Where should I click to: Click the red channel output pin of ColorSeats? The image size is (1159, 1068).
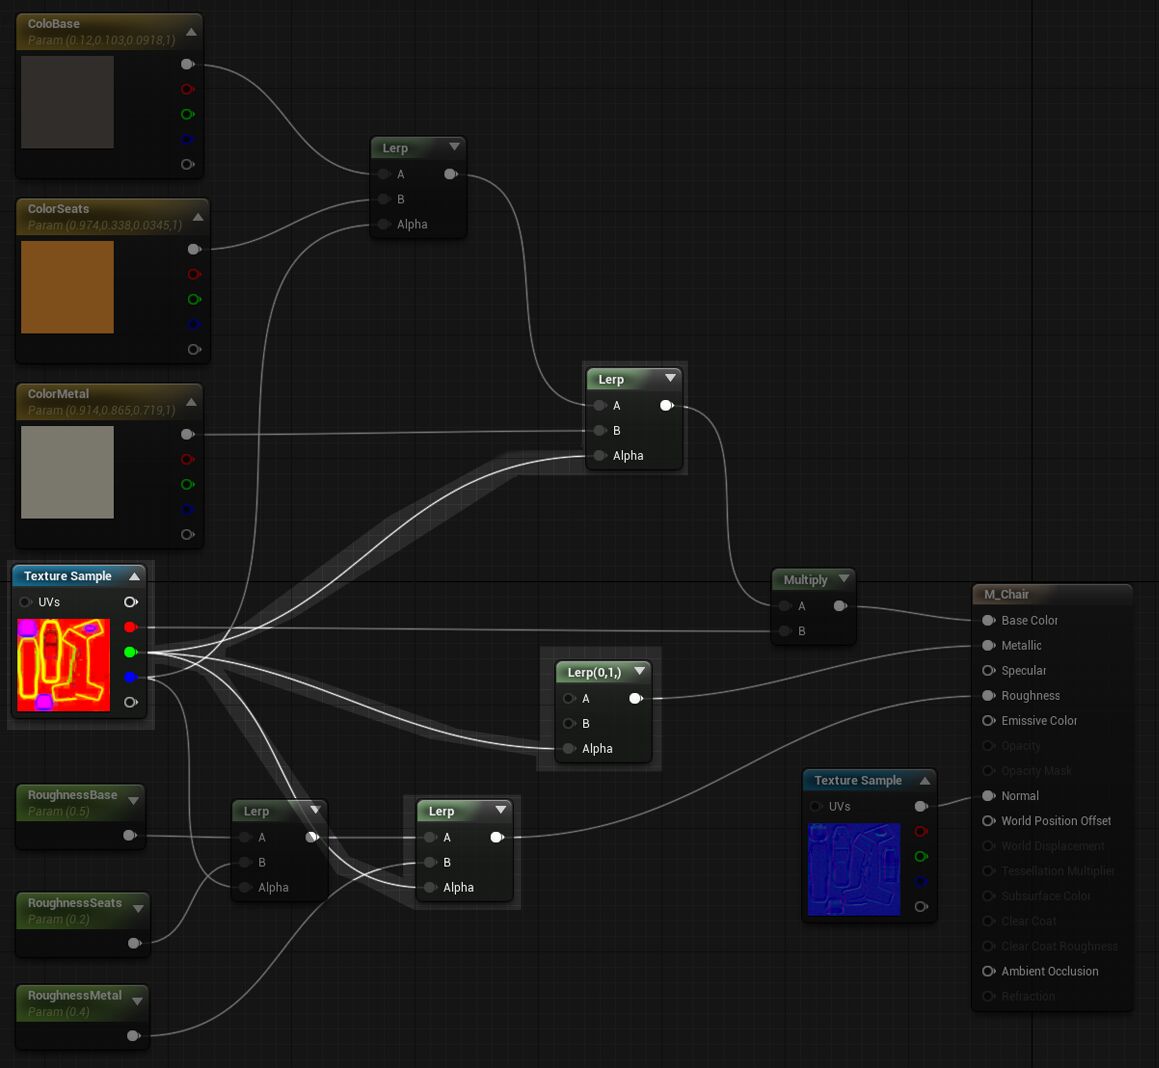(x=193, y=274)
